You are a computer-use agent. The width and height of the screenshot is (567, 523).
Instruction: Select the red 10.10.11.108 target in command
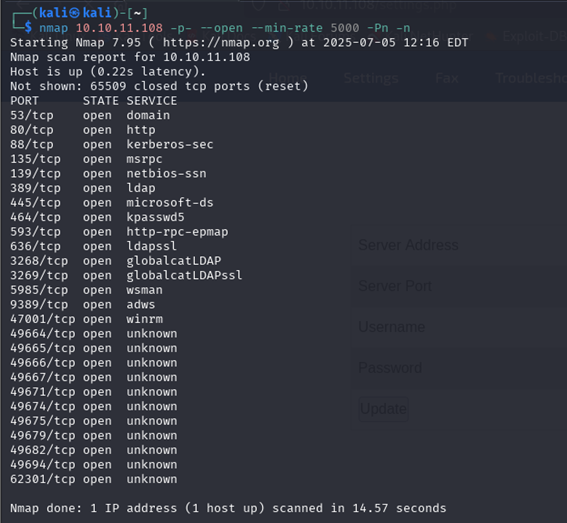119,28
